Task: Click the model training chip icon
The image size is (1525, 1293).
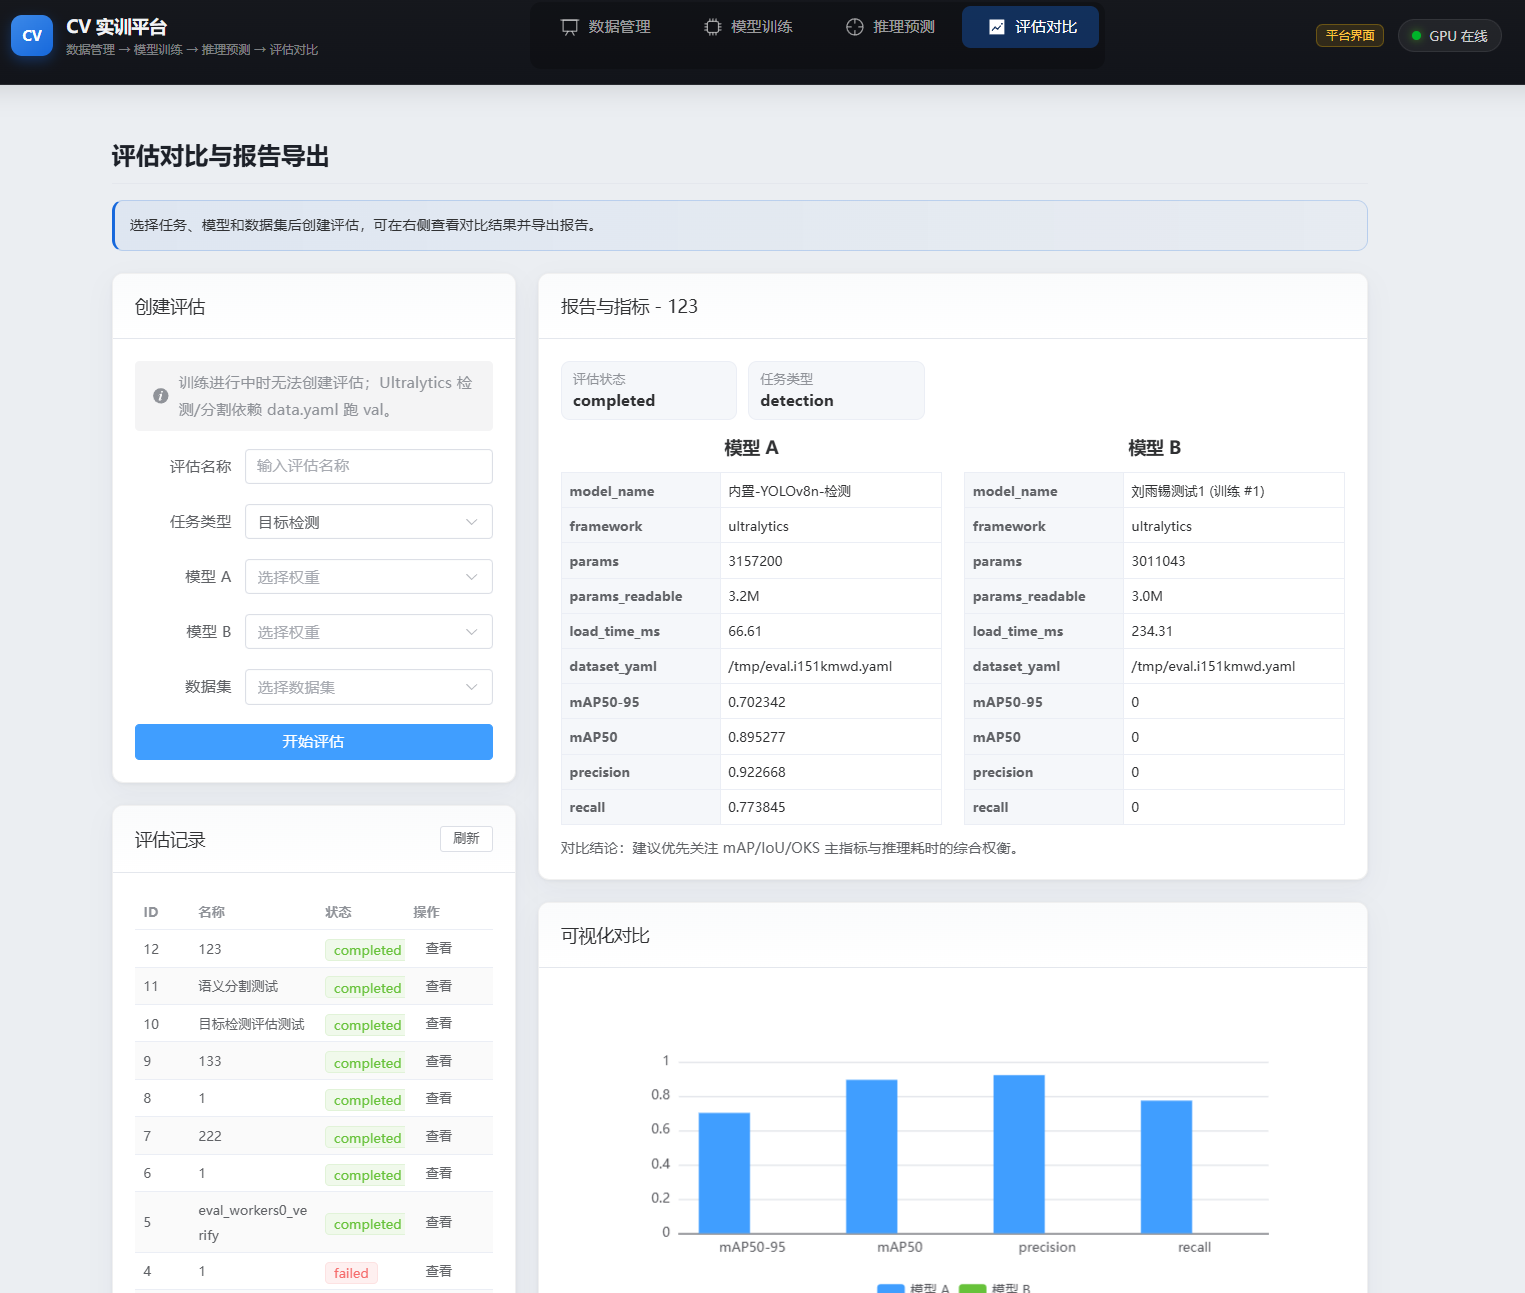Action: pyautogui.click(x=712, y=27)
